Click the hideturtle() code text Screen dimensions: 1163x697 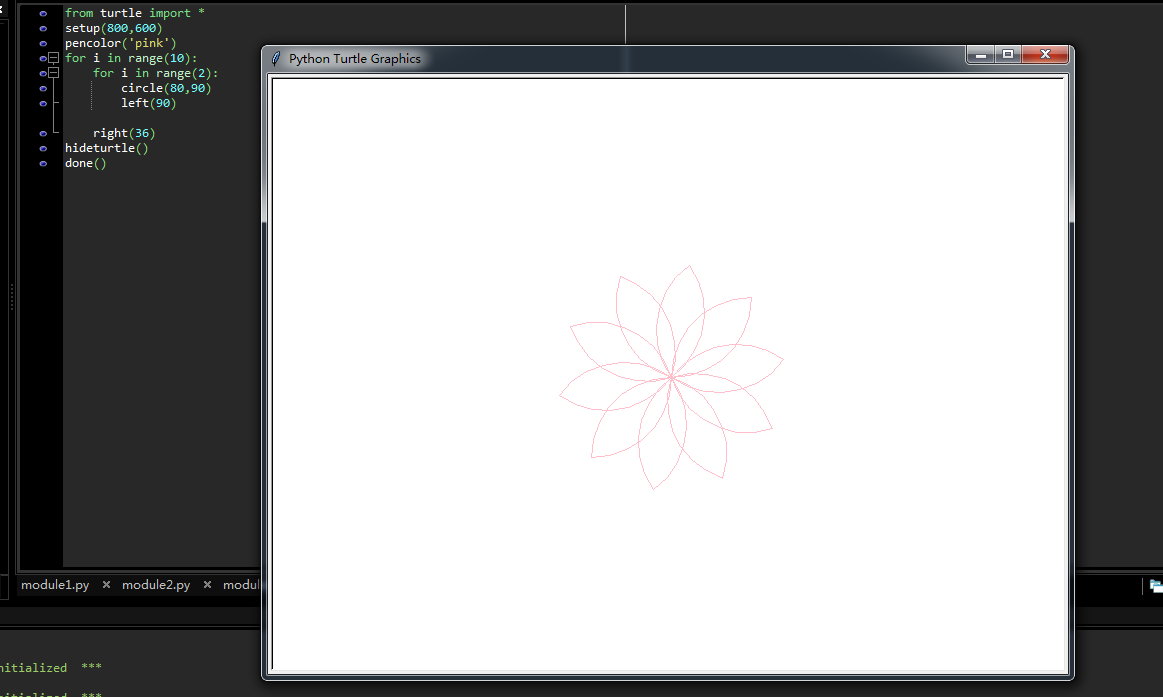click(106, 148)
